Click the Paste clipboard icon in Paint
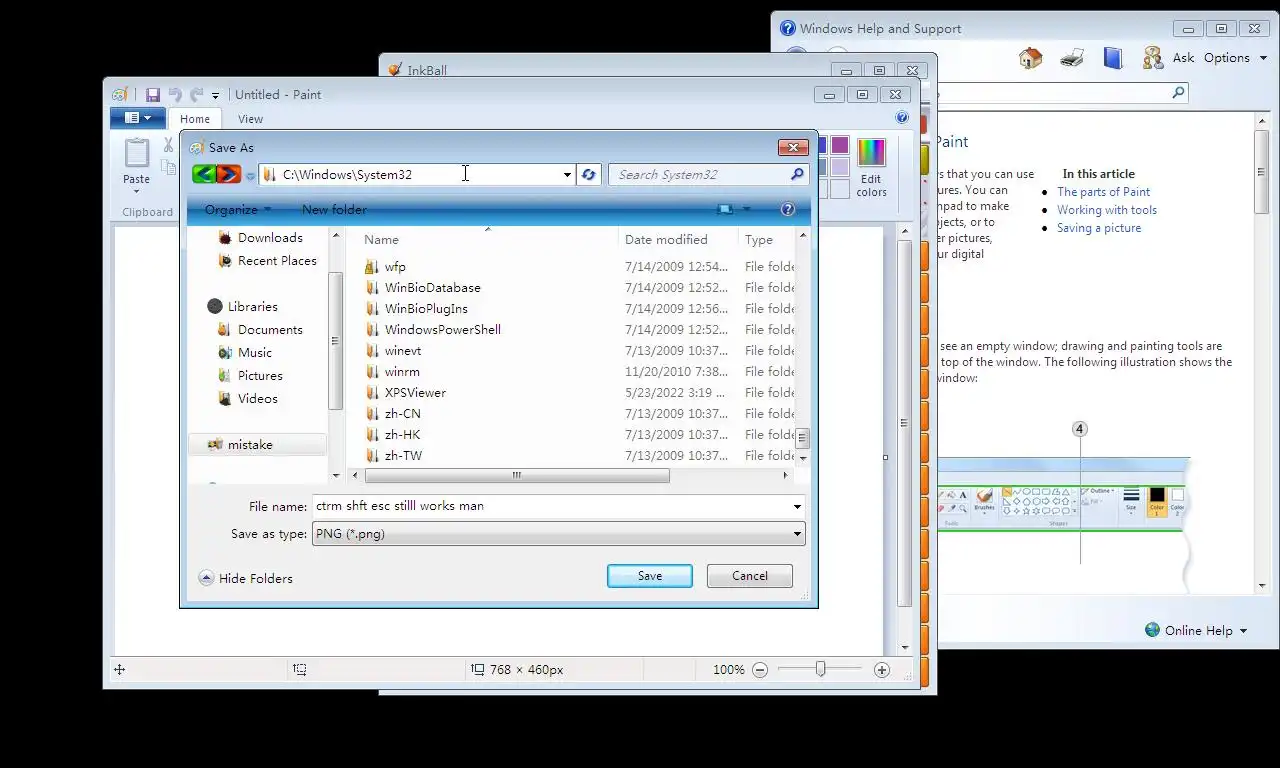Screen dimensions: 1280x768 click(x=136, y=153)
